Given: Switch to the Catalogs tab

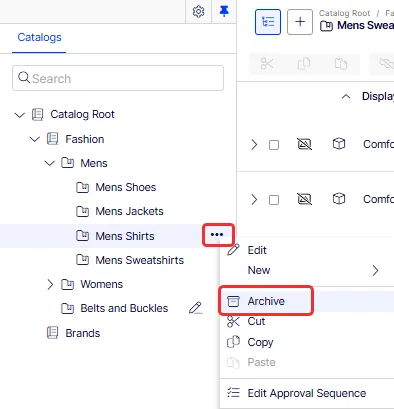Looking at the screenshot, I should [39, 37].
